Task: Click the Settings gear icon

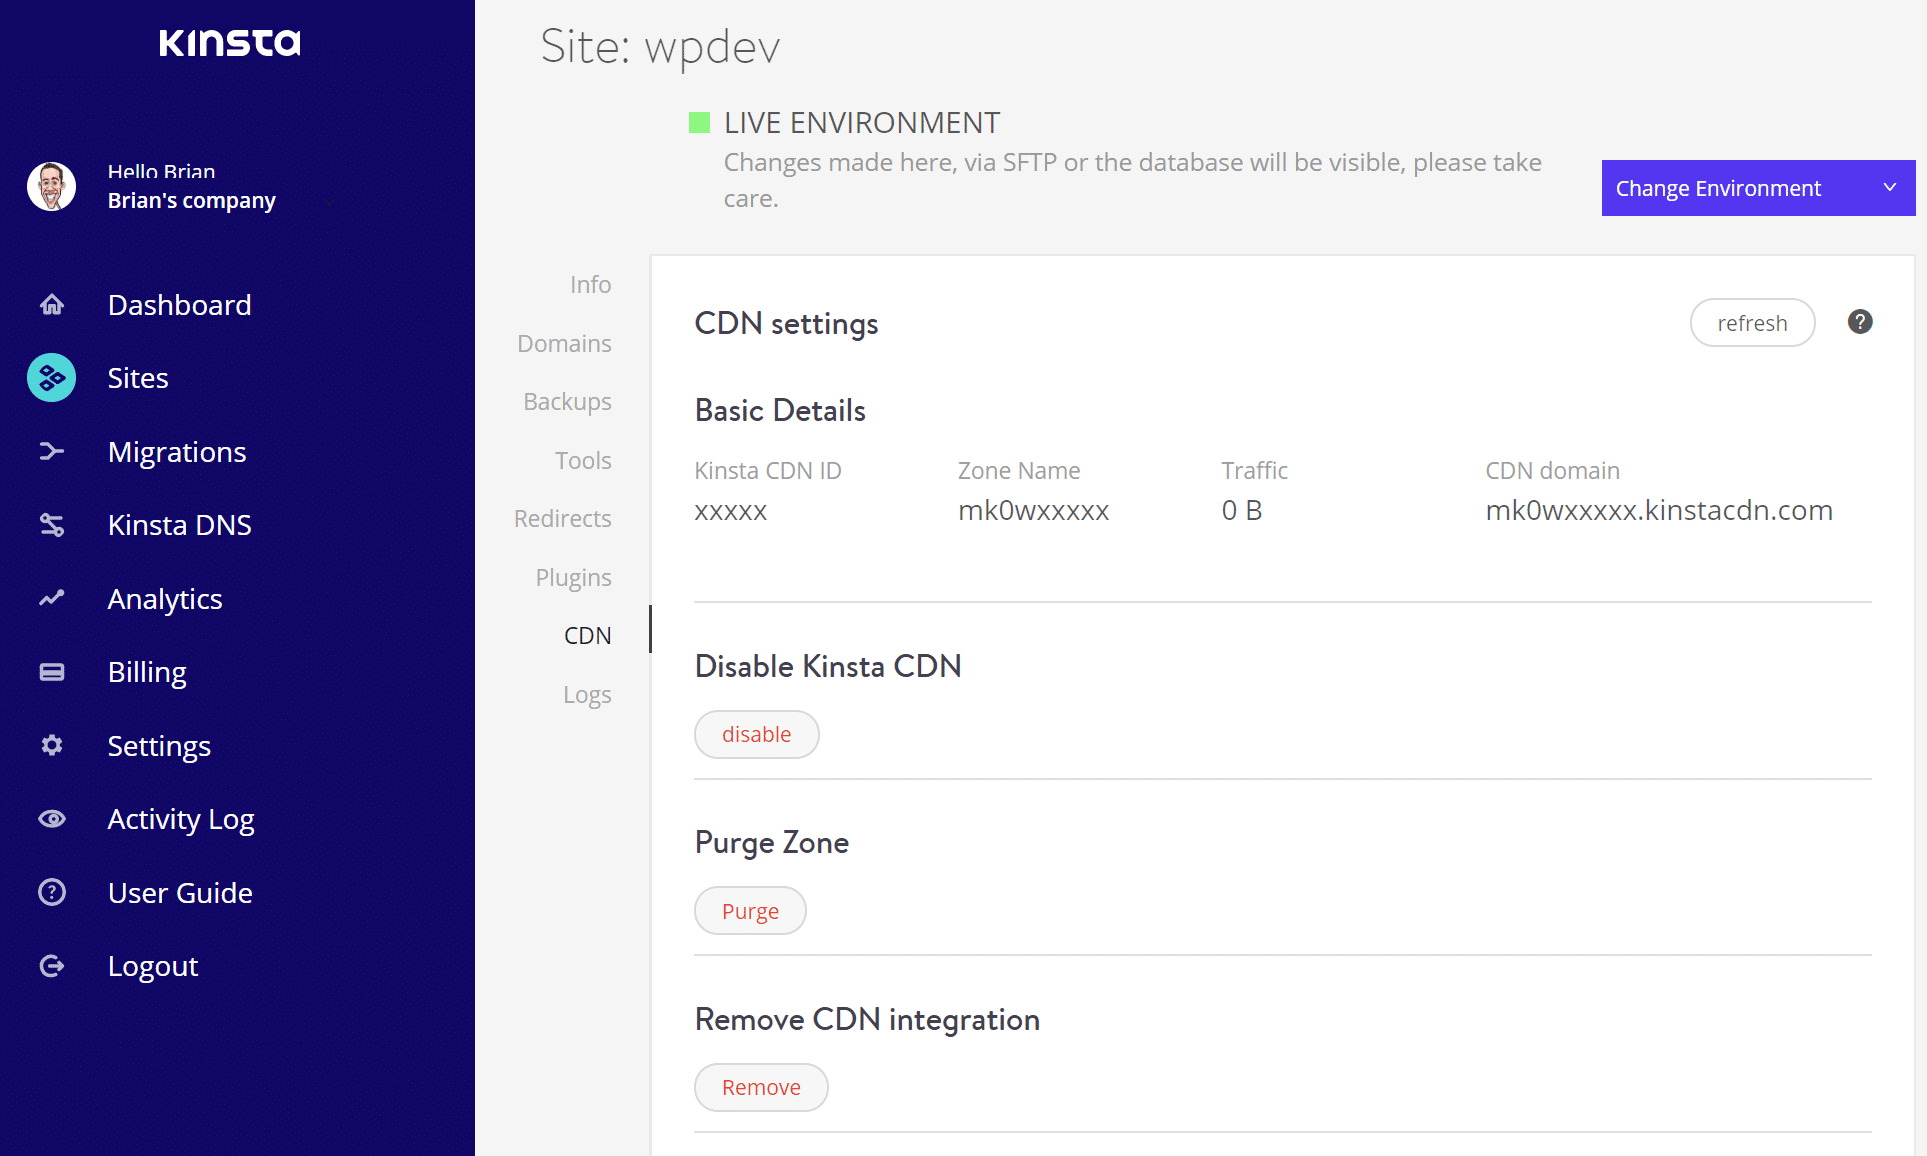Action: click(52, 745)
